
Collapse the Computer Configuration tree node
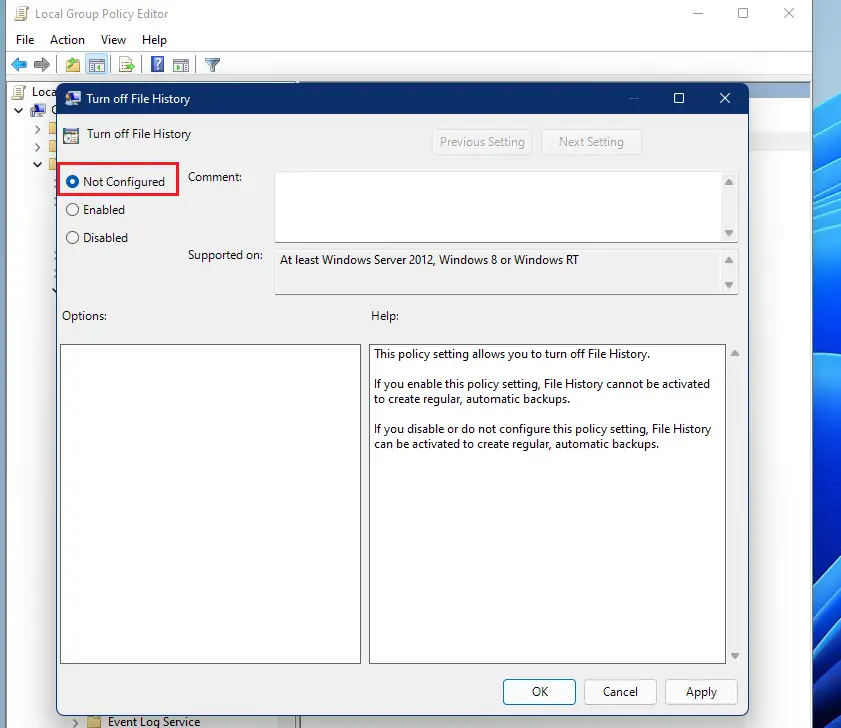[19, 111]
